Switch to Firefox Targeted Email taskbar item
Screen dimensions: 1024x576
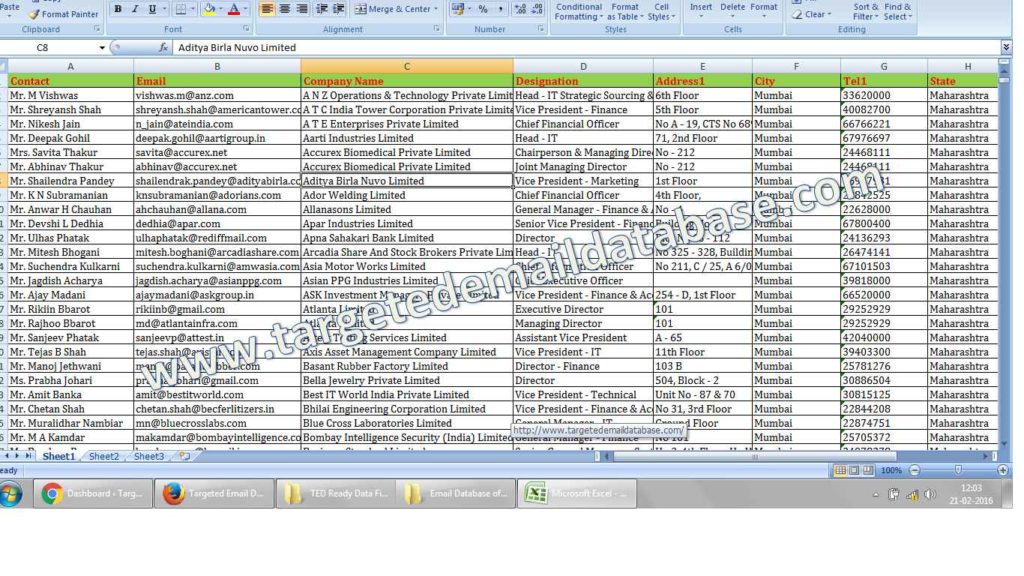point(214,494)
